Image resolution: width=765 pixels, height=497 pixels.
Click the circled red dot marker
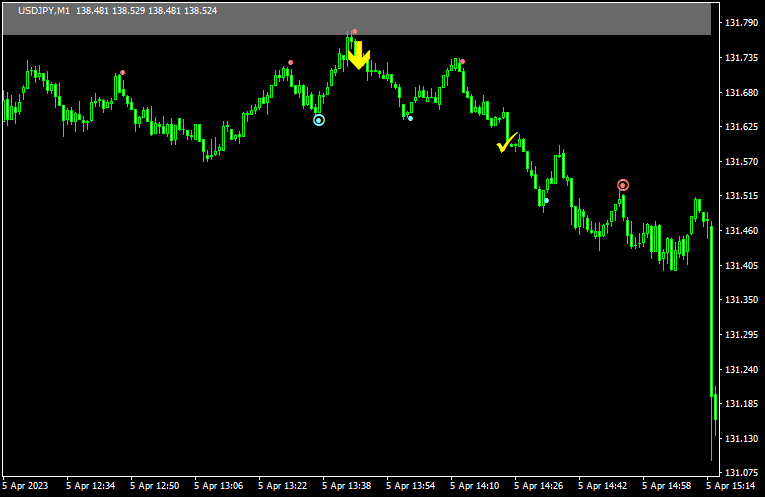(623, 185)
